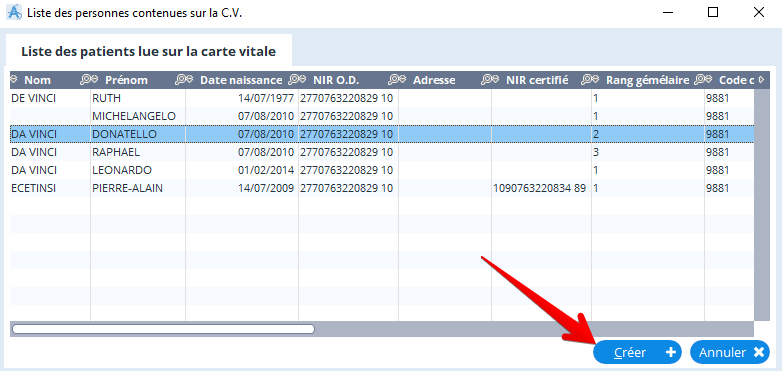Click sort arrows icon directly left of Date naissance
The width and height of the screenshot is (782, 371).
[x=190, y=80]
